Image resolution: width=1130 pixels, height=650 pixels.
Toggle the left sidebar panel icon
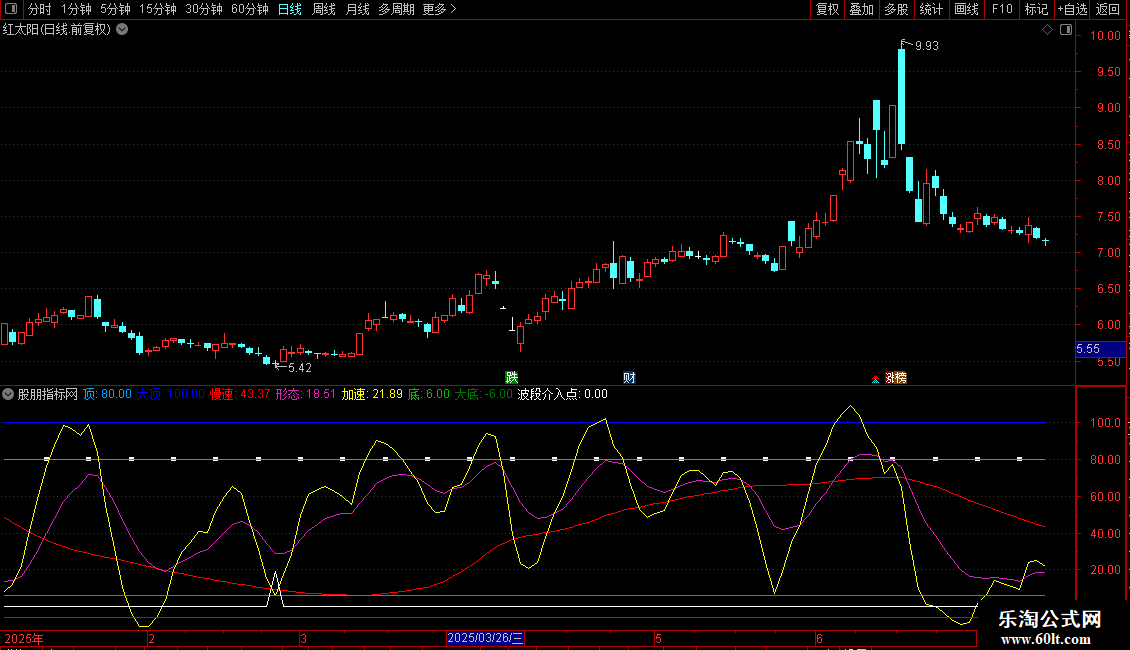click(12, 9)
